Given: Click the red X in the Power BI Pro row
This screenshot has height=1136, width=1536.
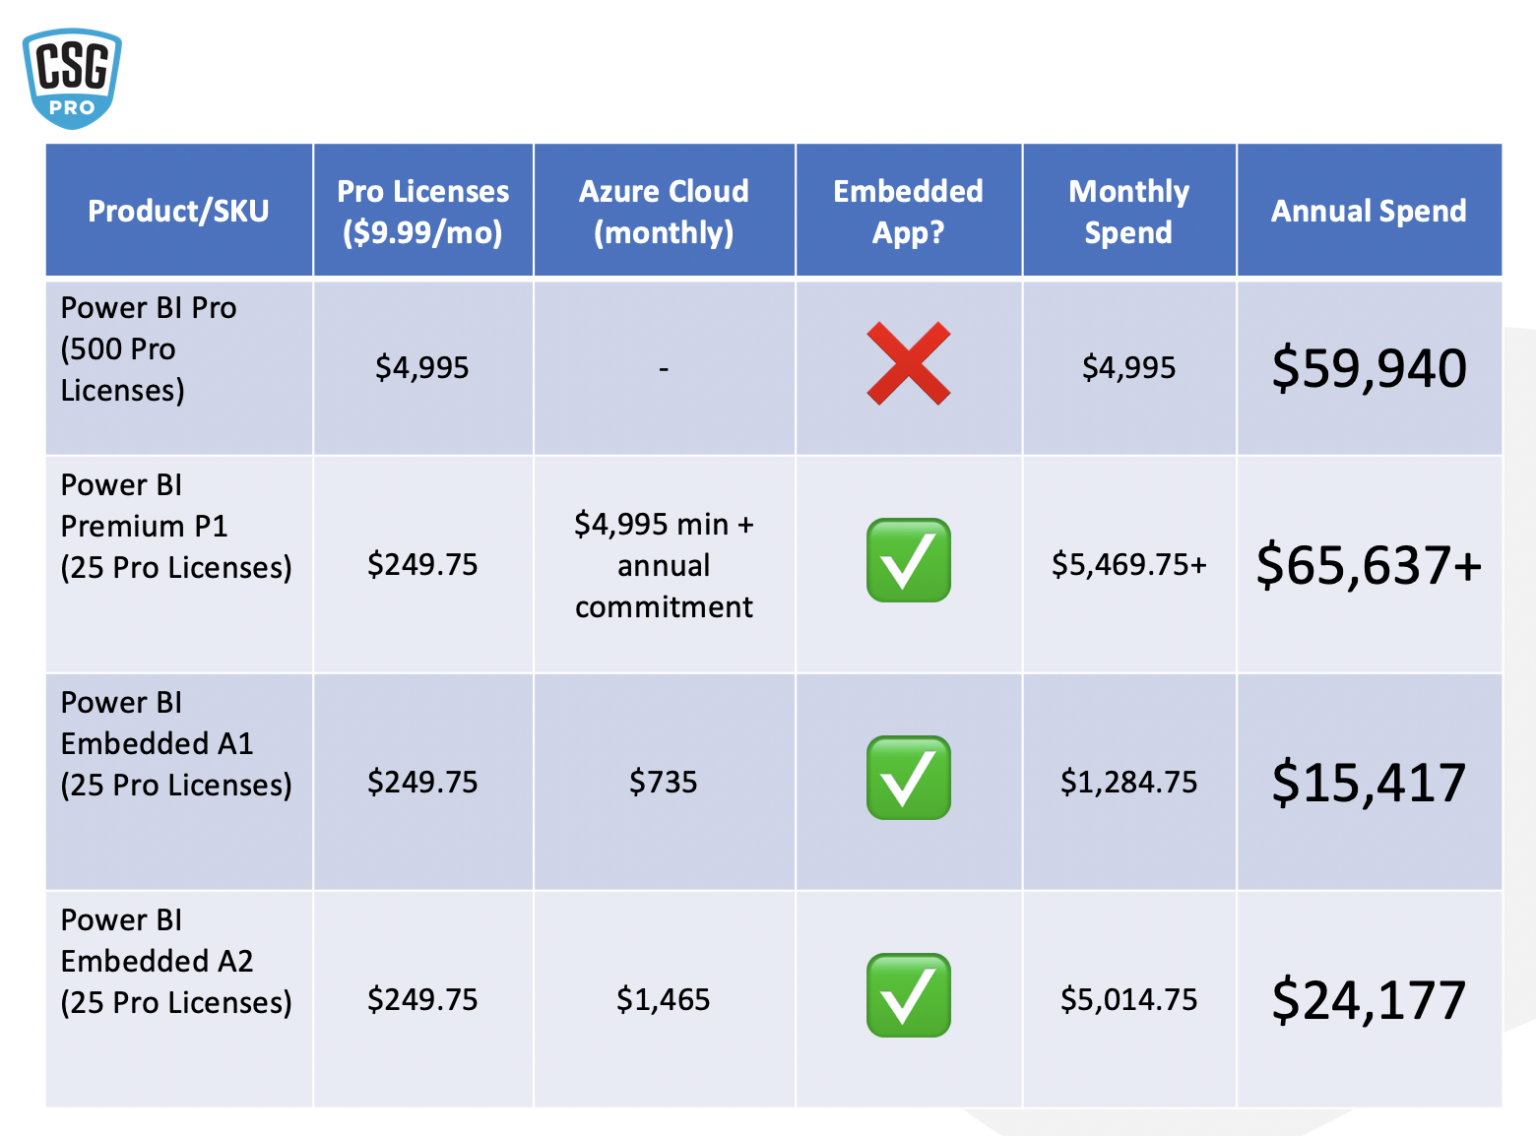Looking at the screenshot, I should click(x=908, y=364).
